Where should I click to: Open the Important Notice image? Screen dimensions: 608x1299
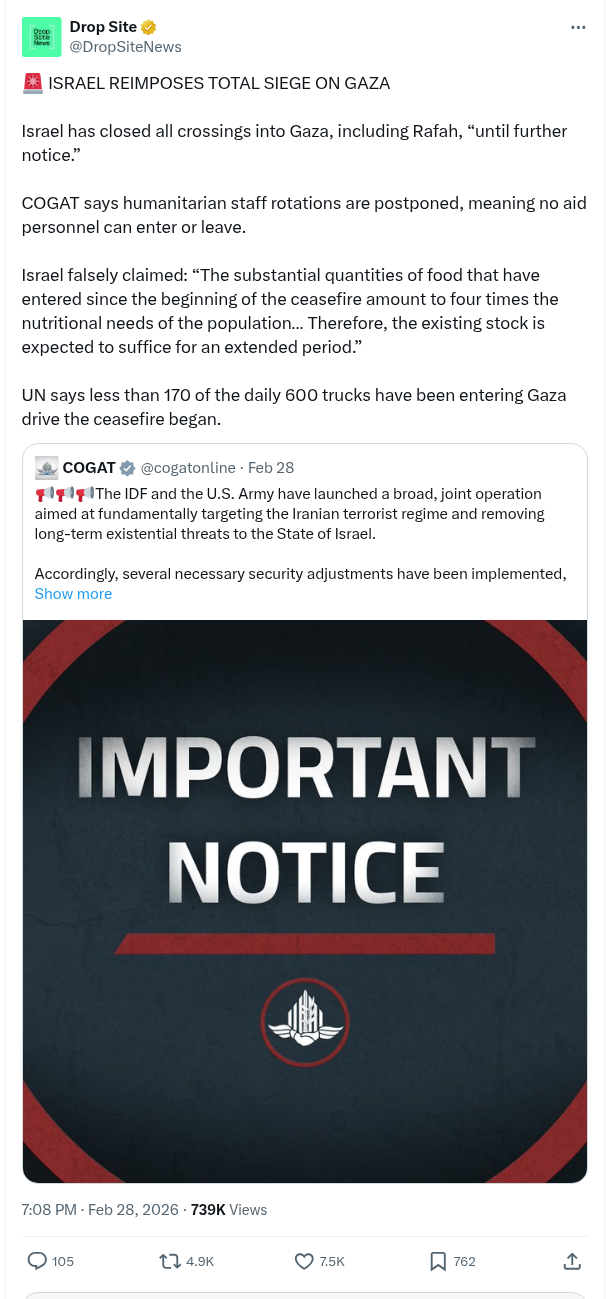click(x=305, y=900)
